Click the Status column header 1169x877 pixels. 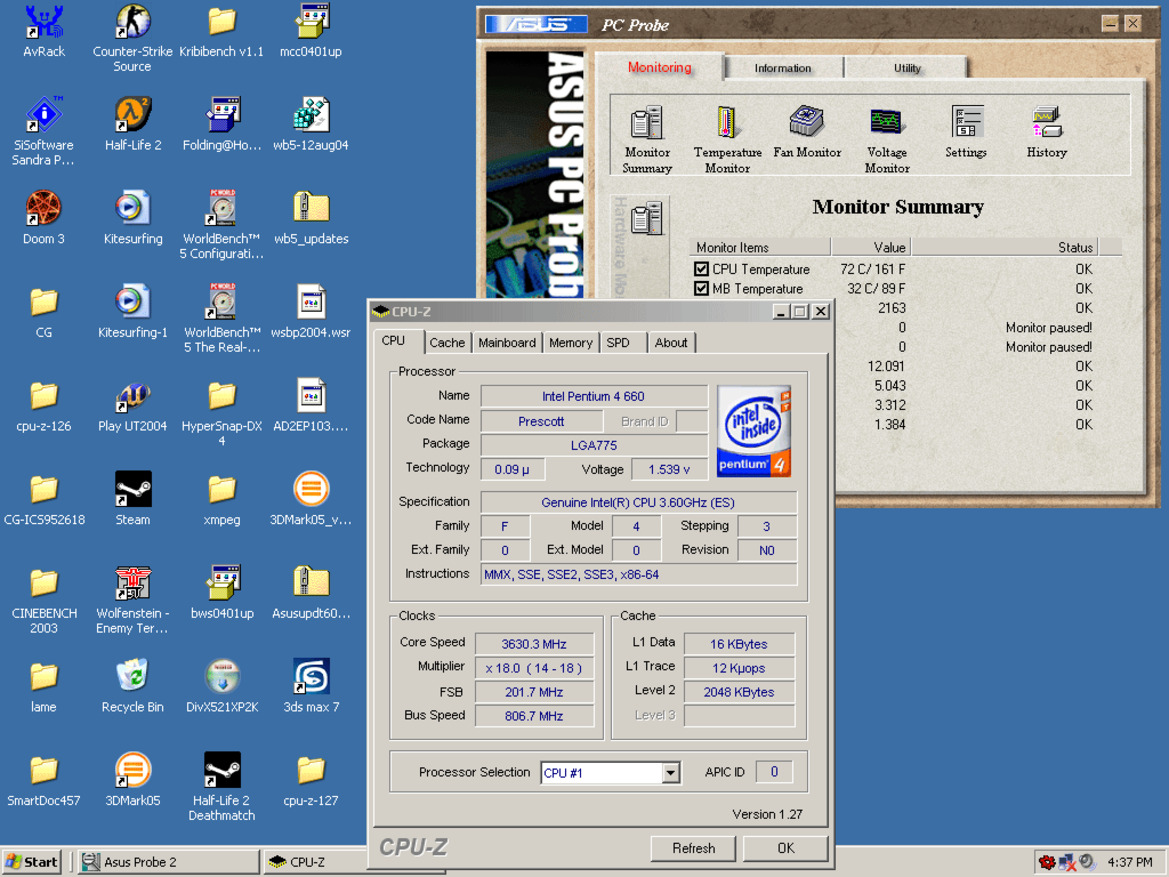coord(1005,247)
